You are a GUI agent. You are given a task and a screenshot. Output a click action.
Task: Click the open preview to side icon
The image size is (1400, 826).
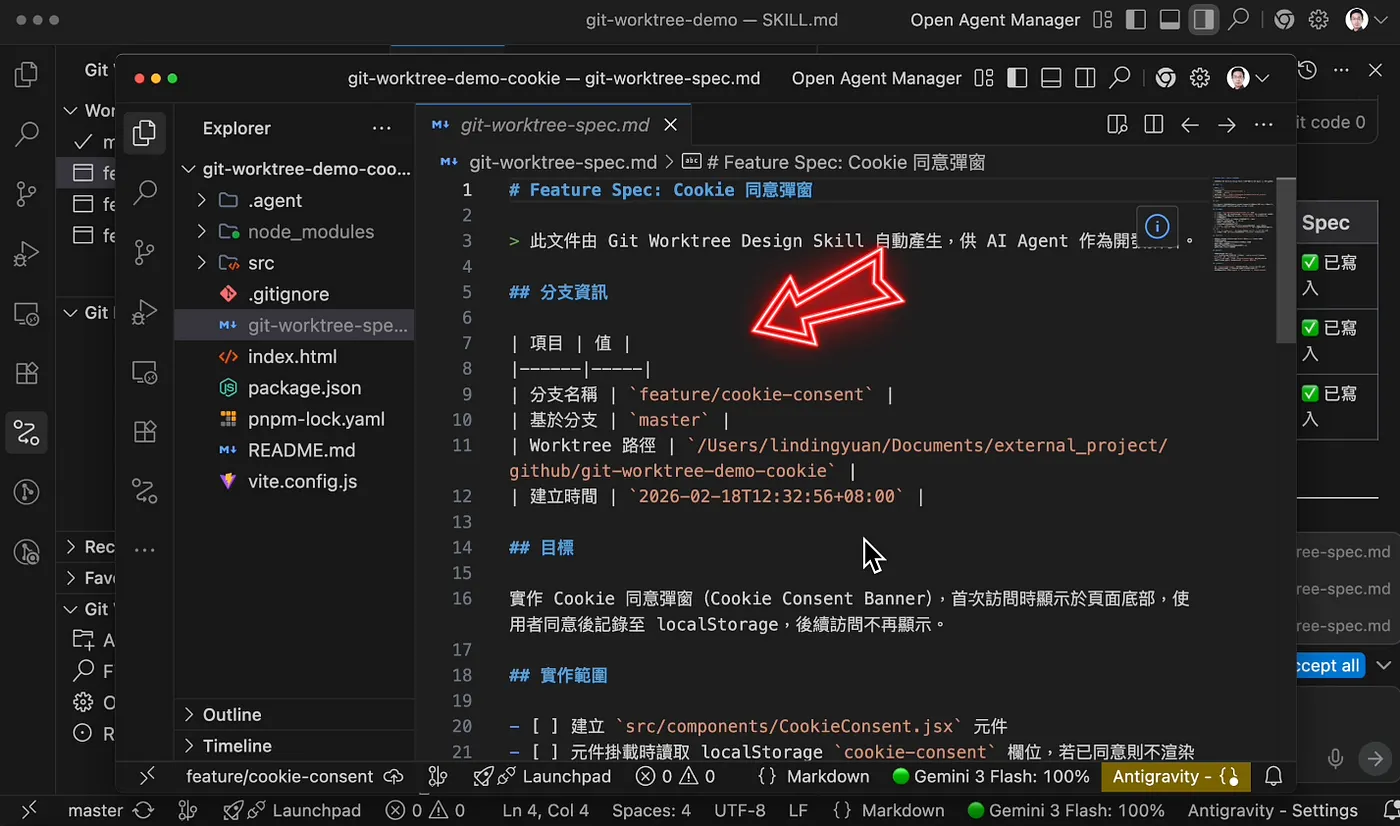coord(1117,125)
